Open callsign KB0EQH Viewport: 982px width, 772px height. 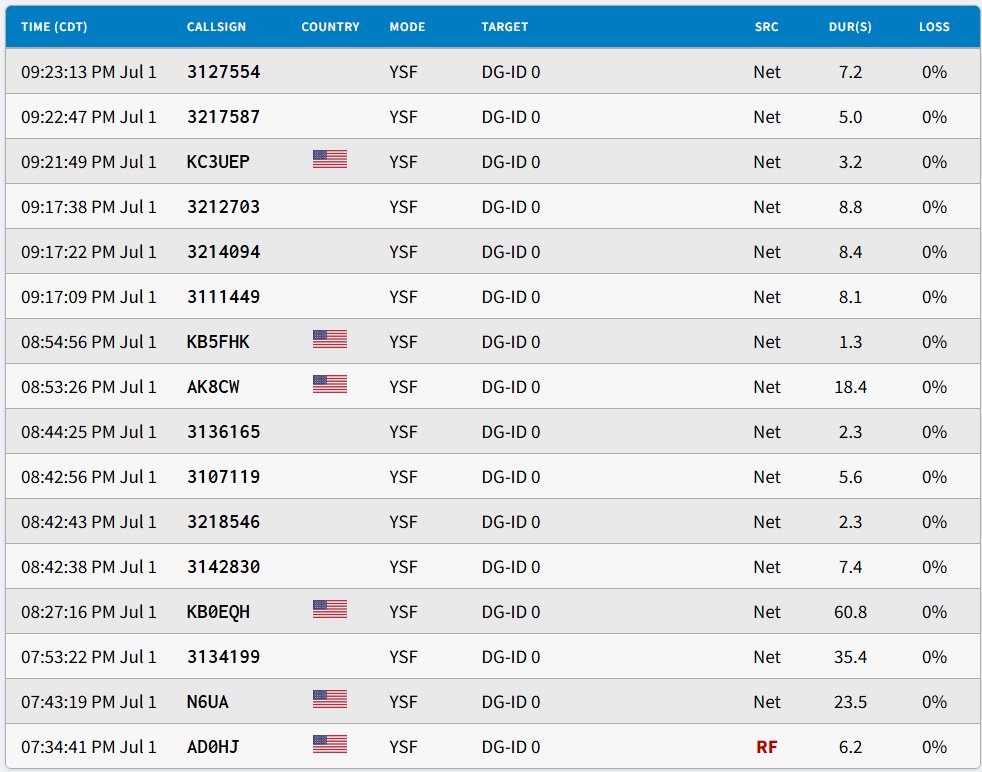pos(218,612)
